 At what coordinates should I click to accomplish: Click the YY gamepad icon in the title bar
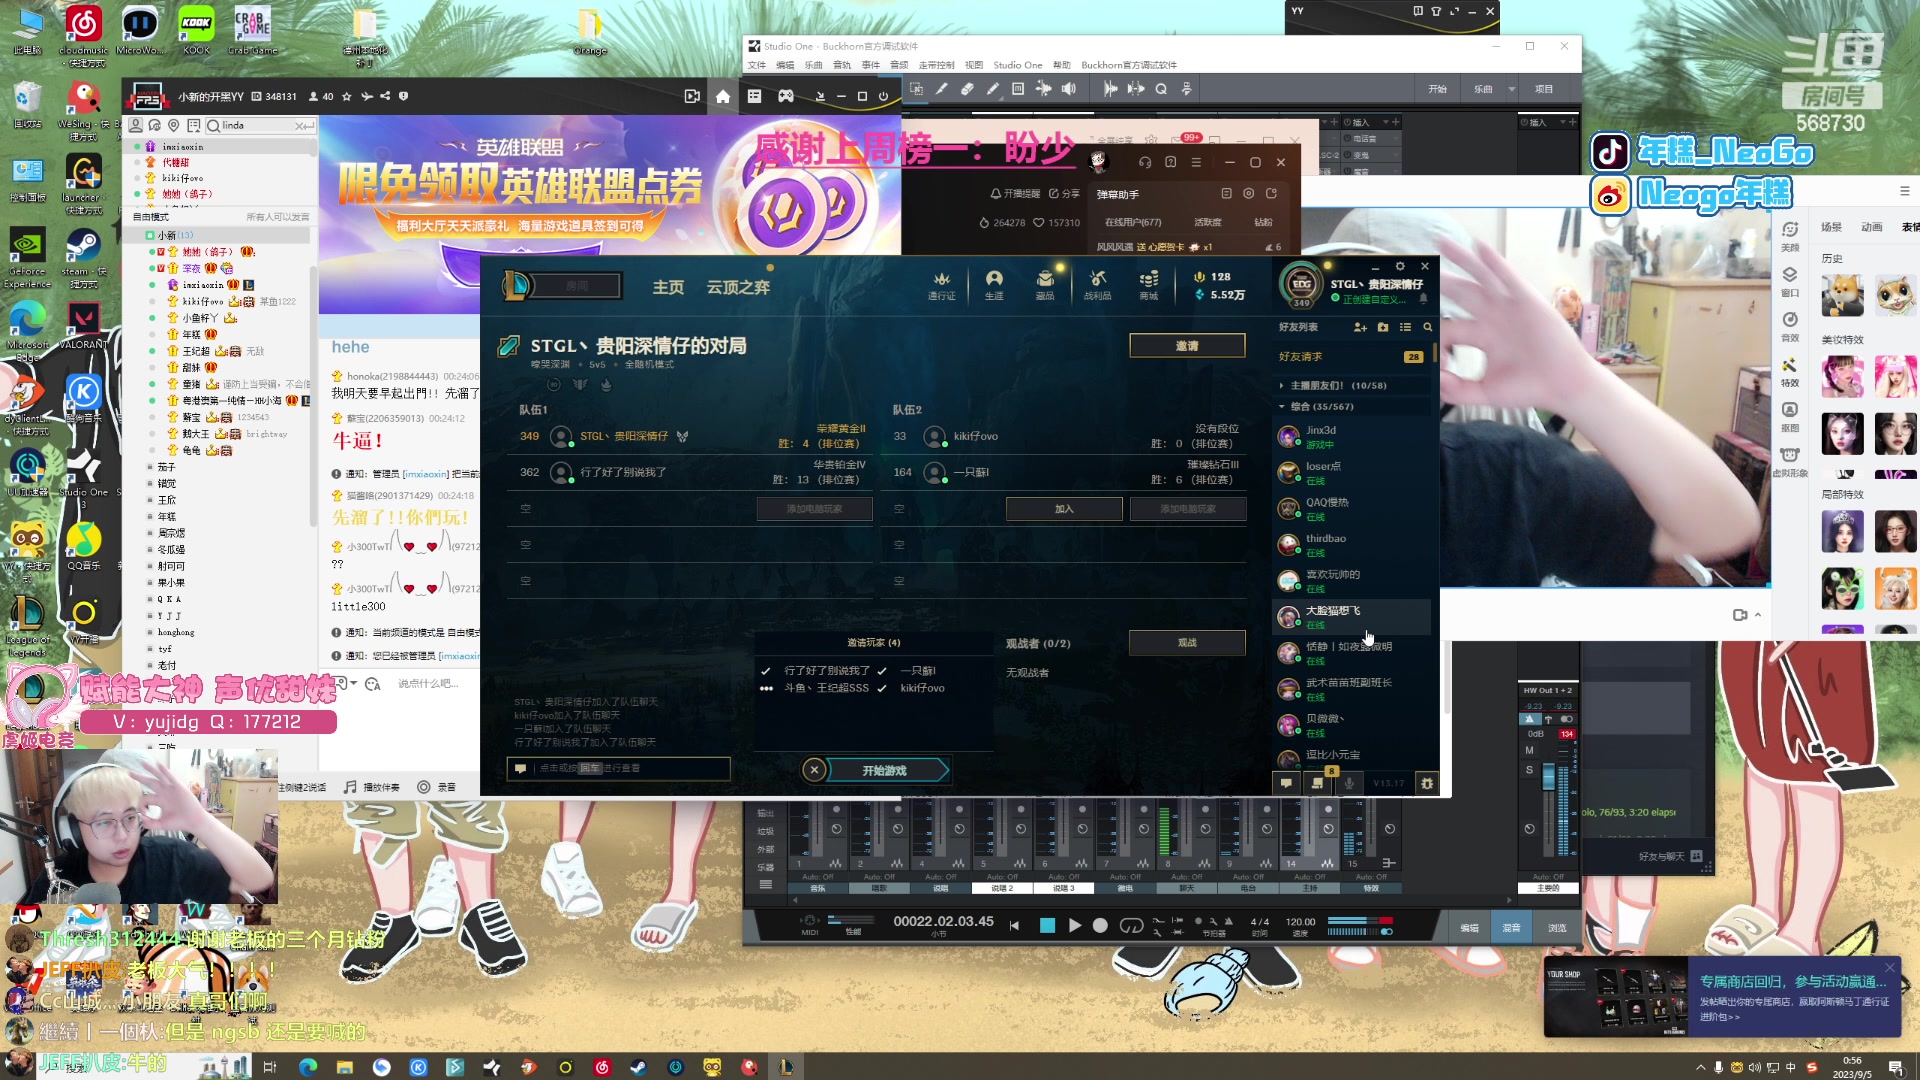point(786,97)
